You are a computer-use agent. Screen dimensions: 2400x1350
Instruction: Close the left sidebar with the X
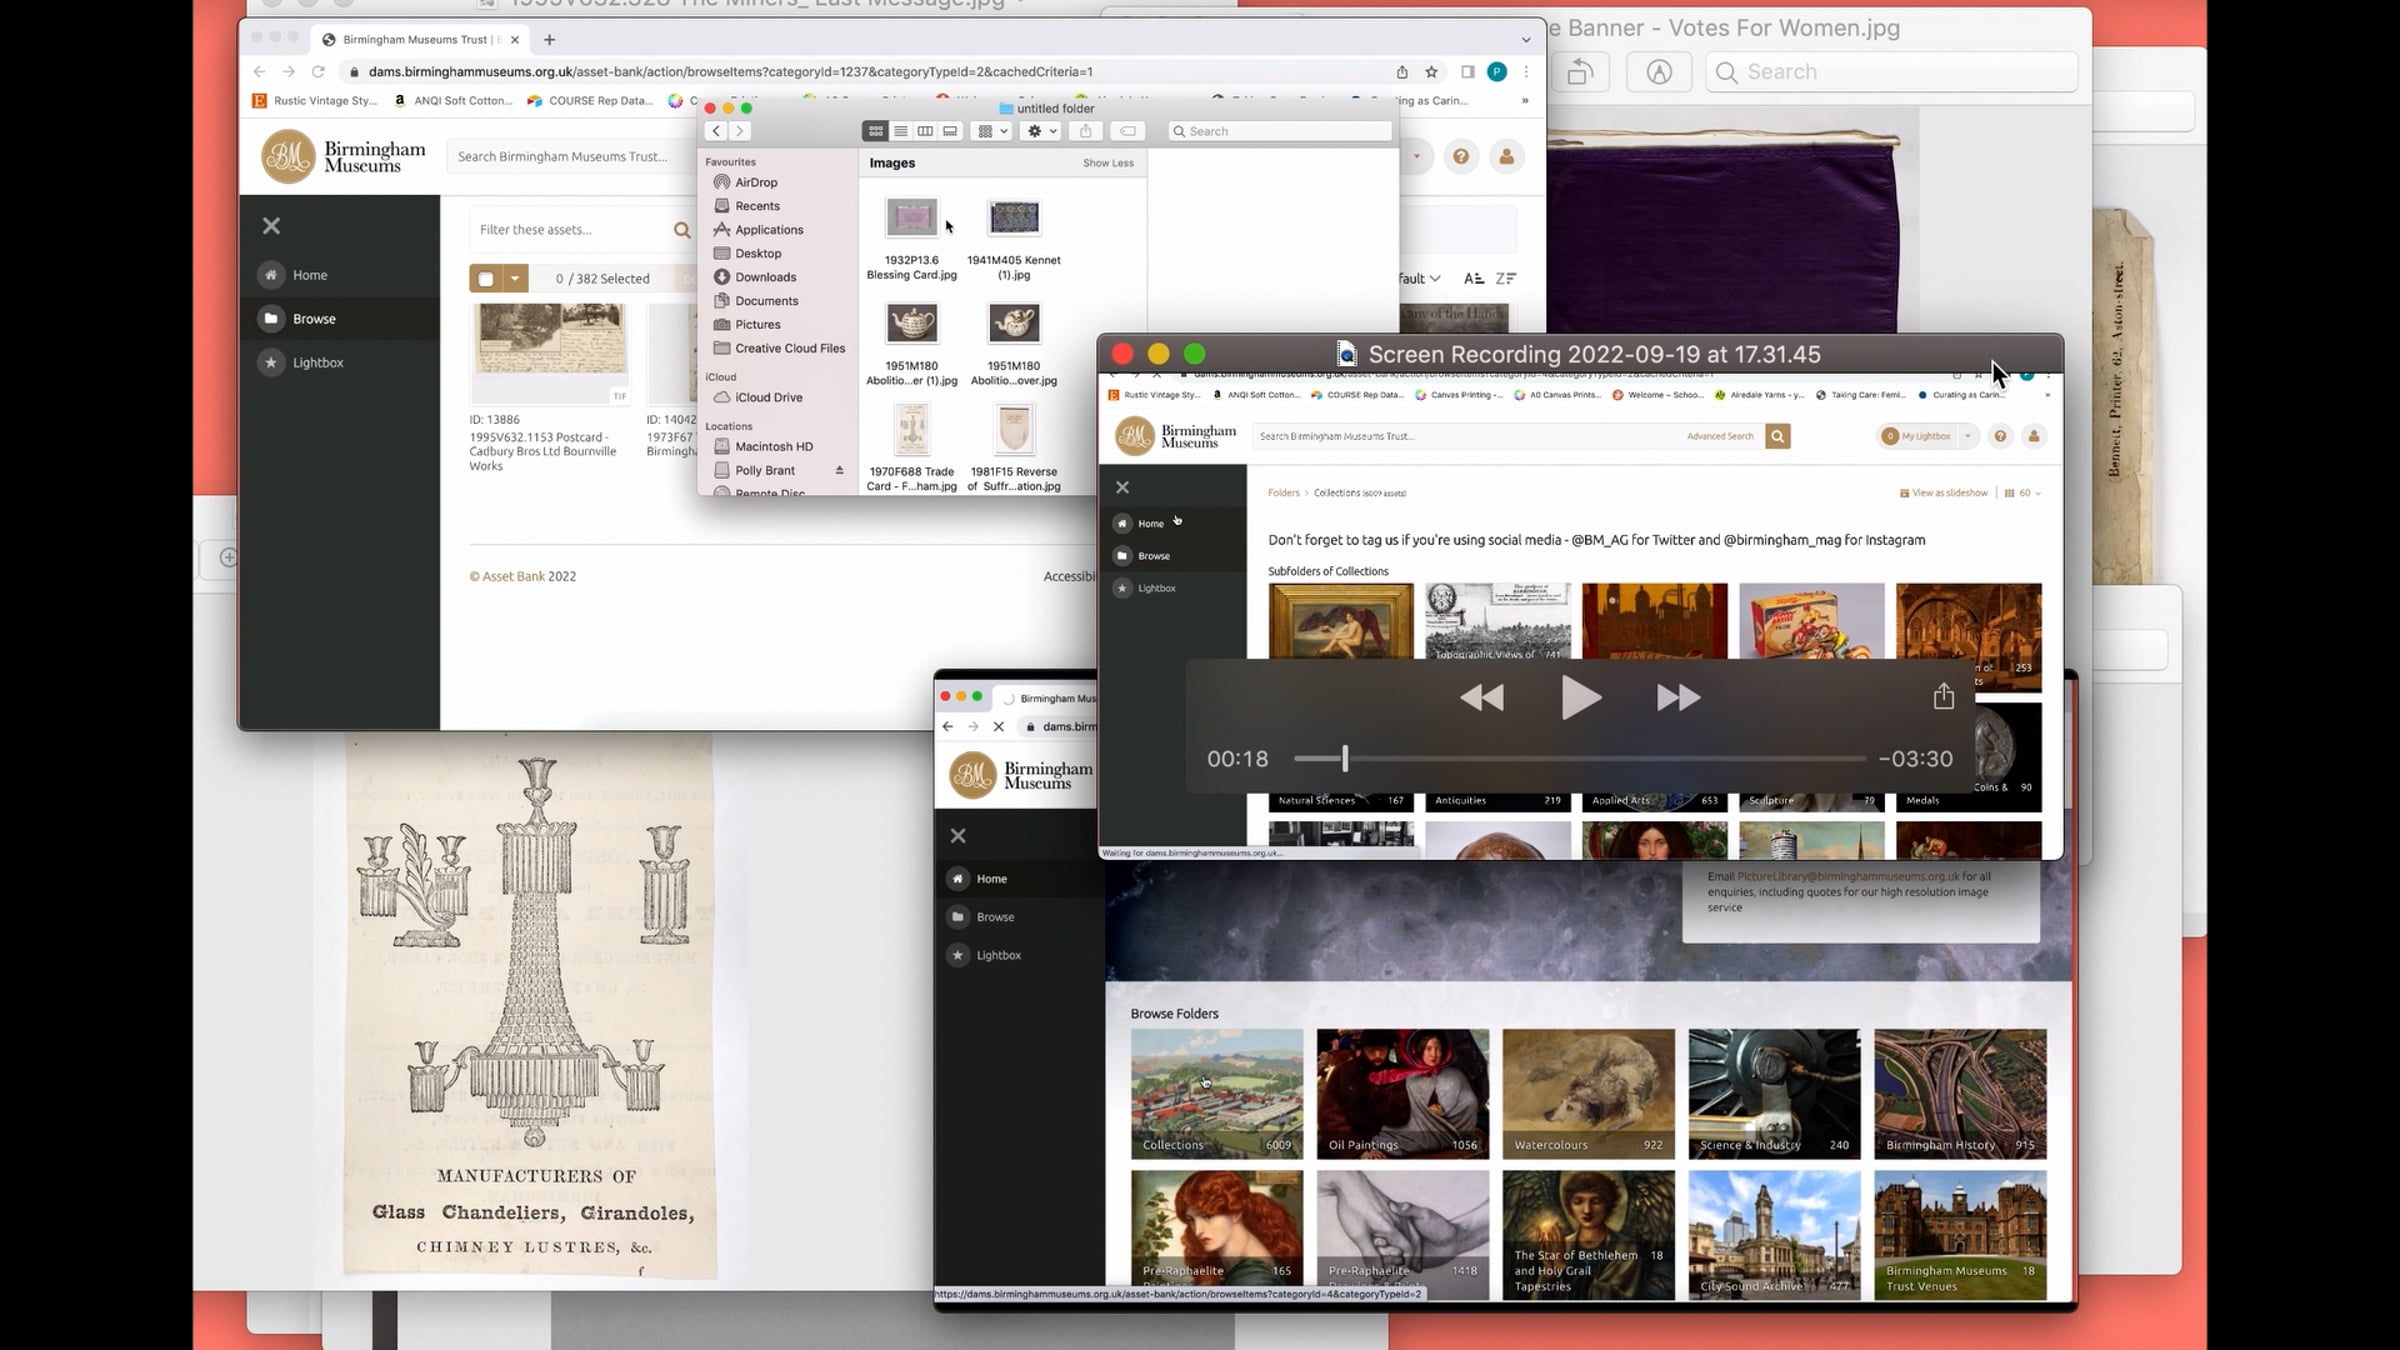271,226
